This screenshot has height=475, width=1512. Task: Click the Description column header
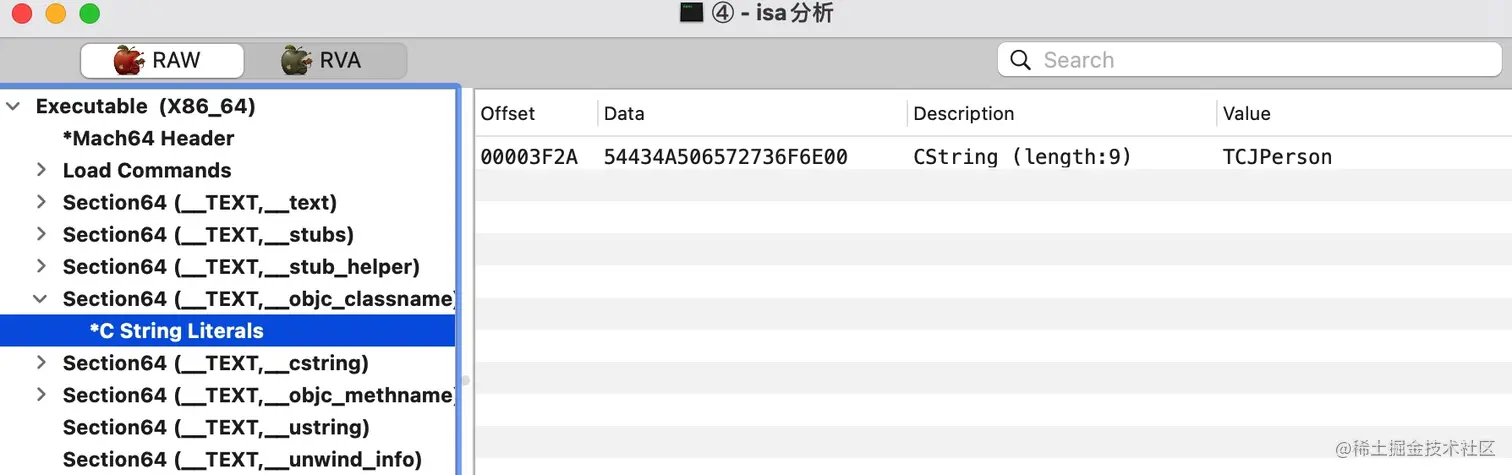click(963, 114)
